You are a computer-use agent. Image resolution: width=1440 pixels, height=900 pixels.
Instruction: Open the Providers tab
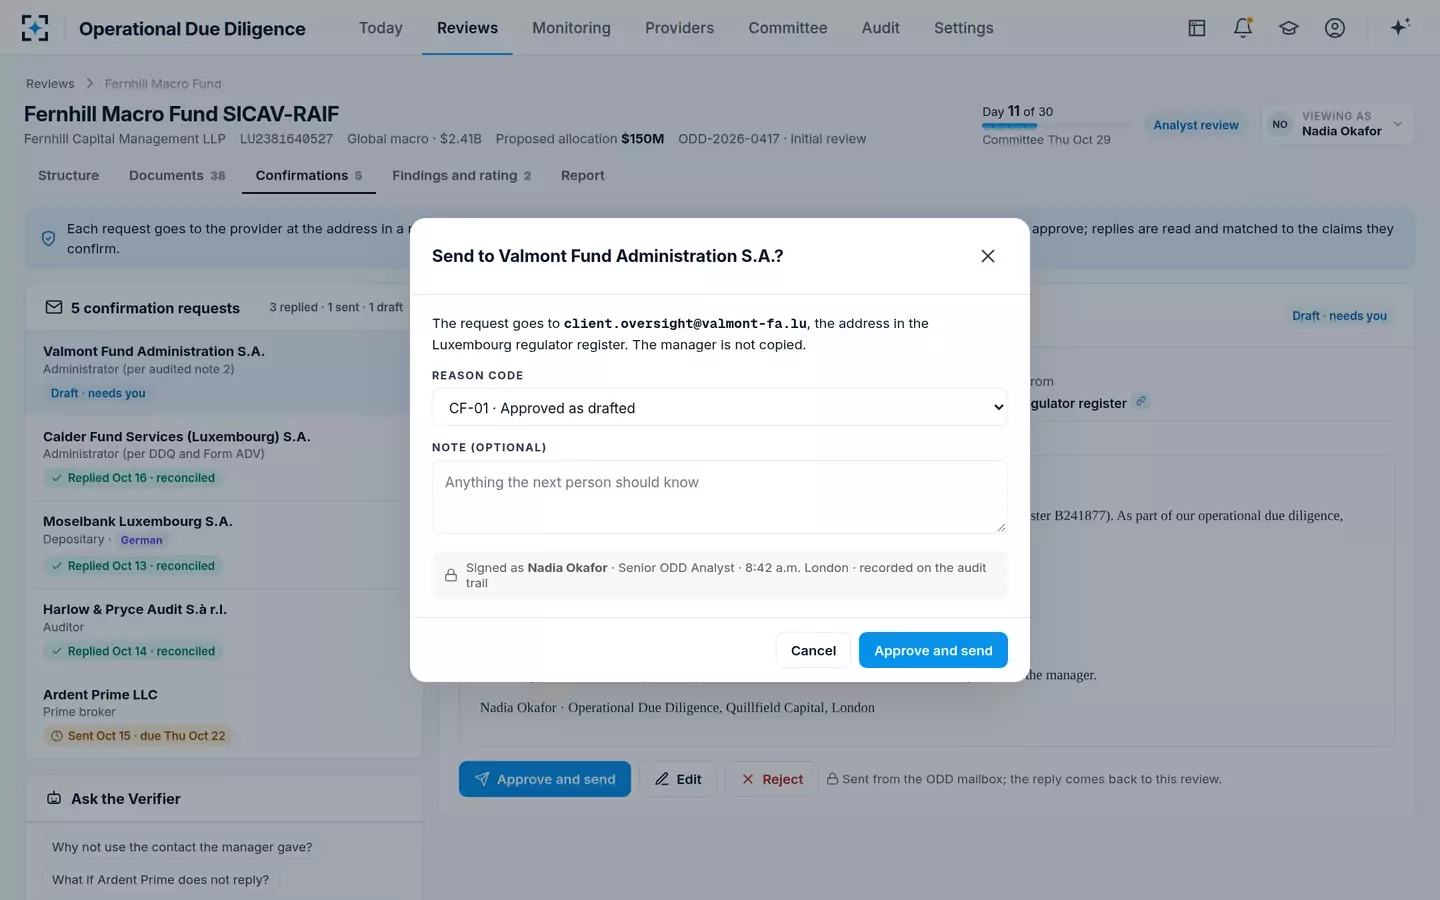tap(680, 28)
